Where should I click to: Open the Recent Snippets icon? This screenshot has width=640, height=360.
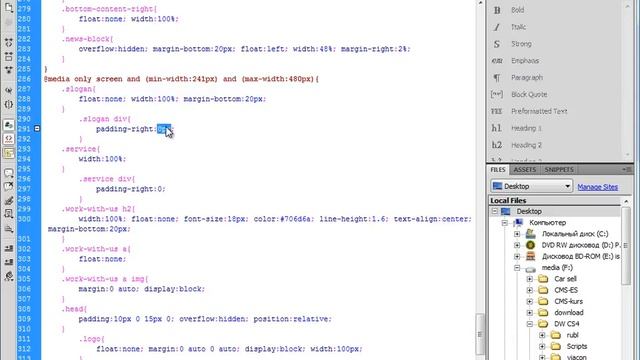[9, 214]
